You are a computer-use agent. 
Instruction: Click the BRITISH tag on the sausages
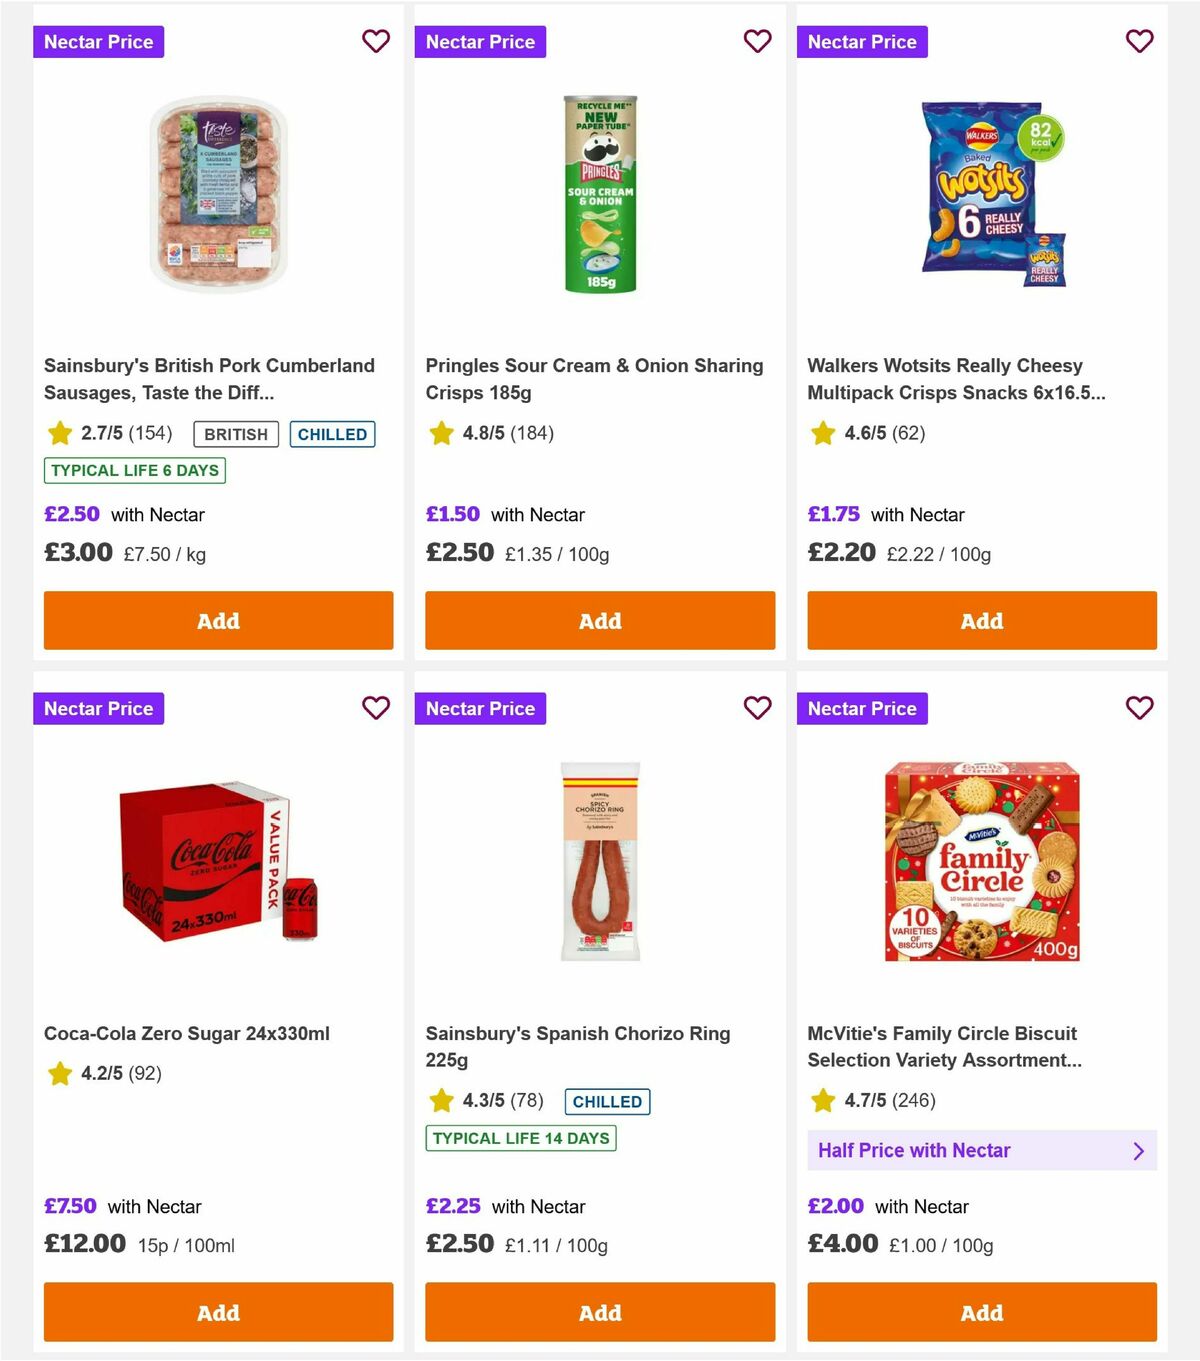[x=235, y=434]
